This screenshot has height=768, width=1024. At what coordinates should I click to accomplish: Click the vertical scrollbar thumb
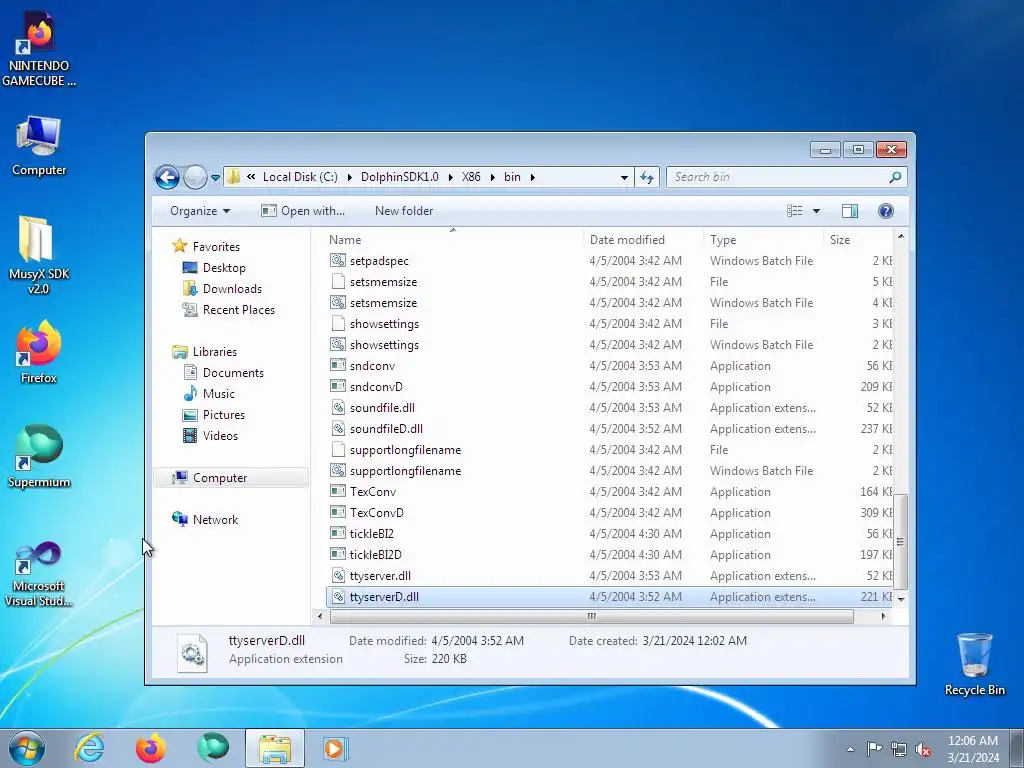(x=901, y=542)
